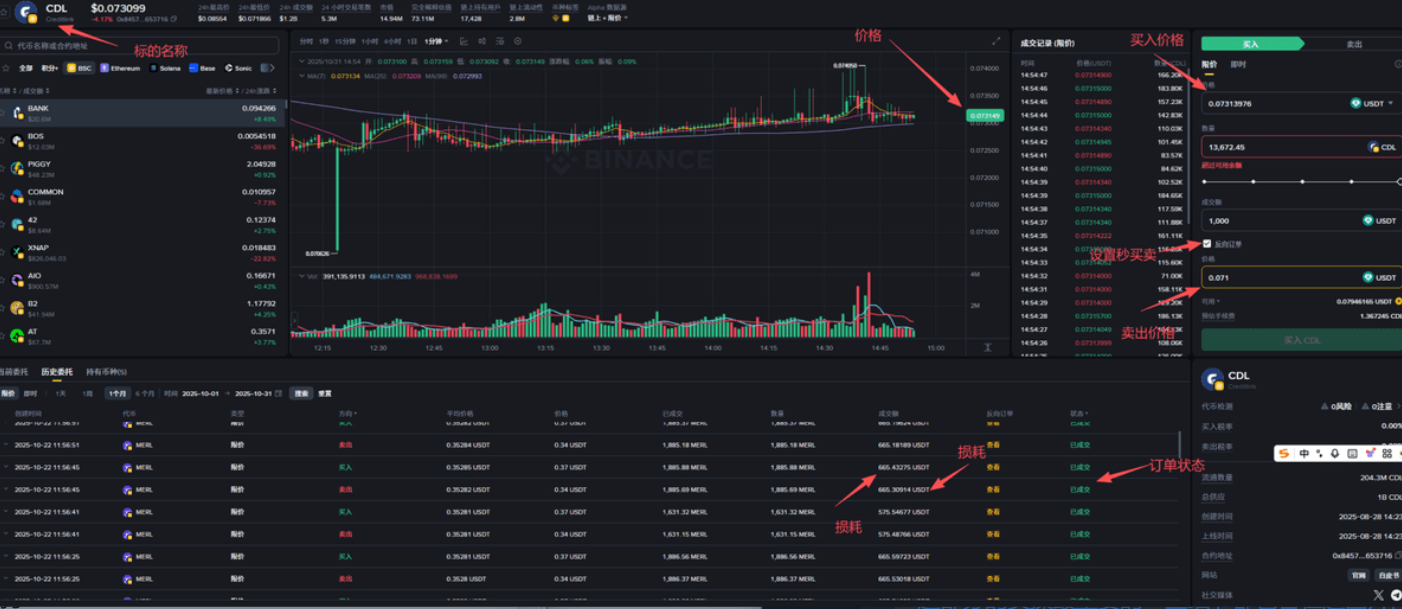This screenshot has width=1402, height=609.
Task: Select the 1个月 time range option
Action: pos(118,394)
